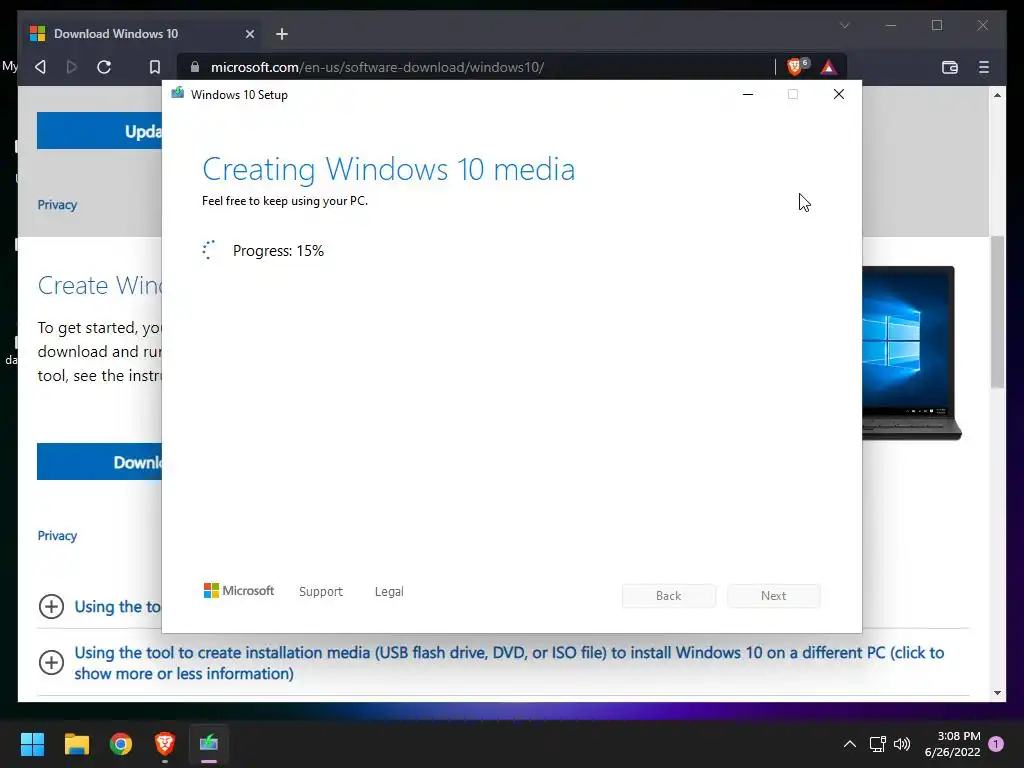Image resolution: width=1024 pixels, height=768 pixels.
Task: Switch to Brave in the taskbar
Action: 165,744
